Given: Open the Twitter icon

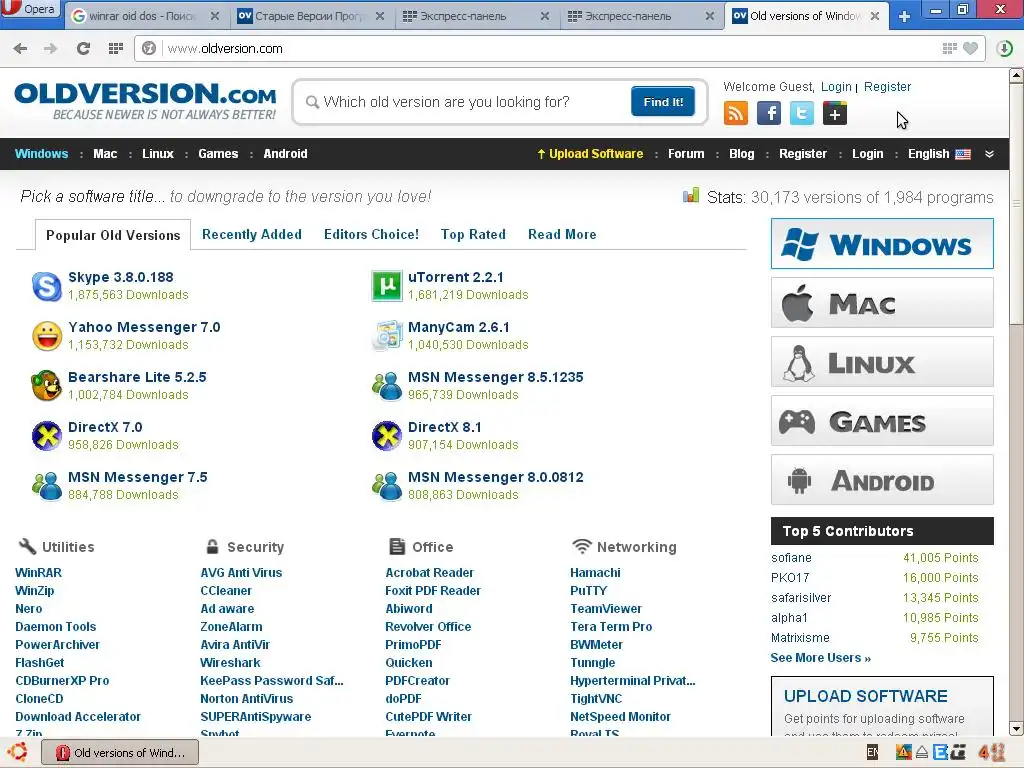Looking at the screenshot, I should point(801,114).
